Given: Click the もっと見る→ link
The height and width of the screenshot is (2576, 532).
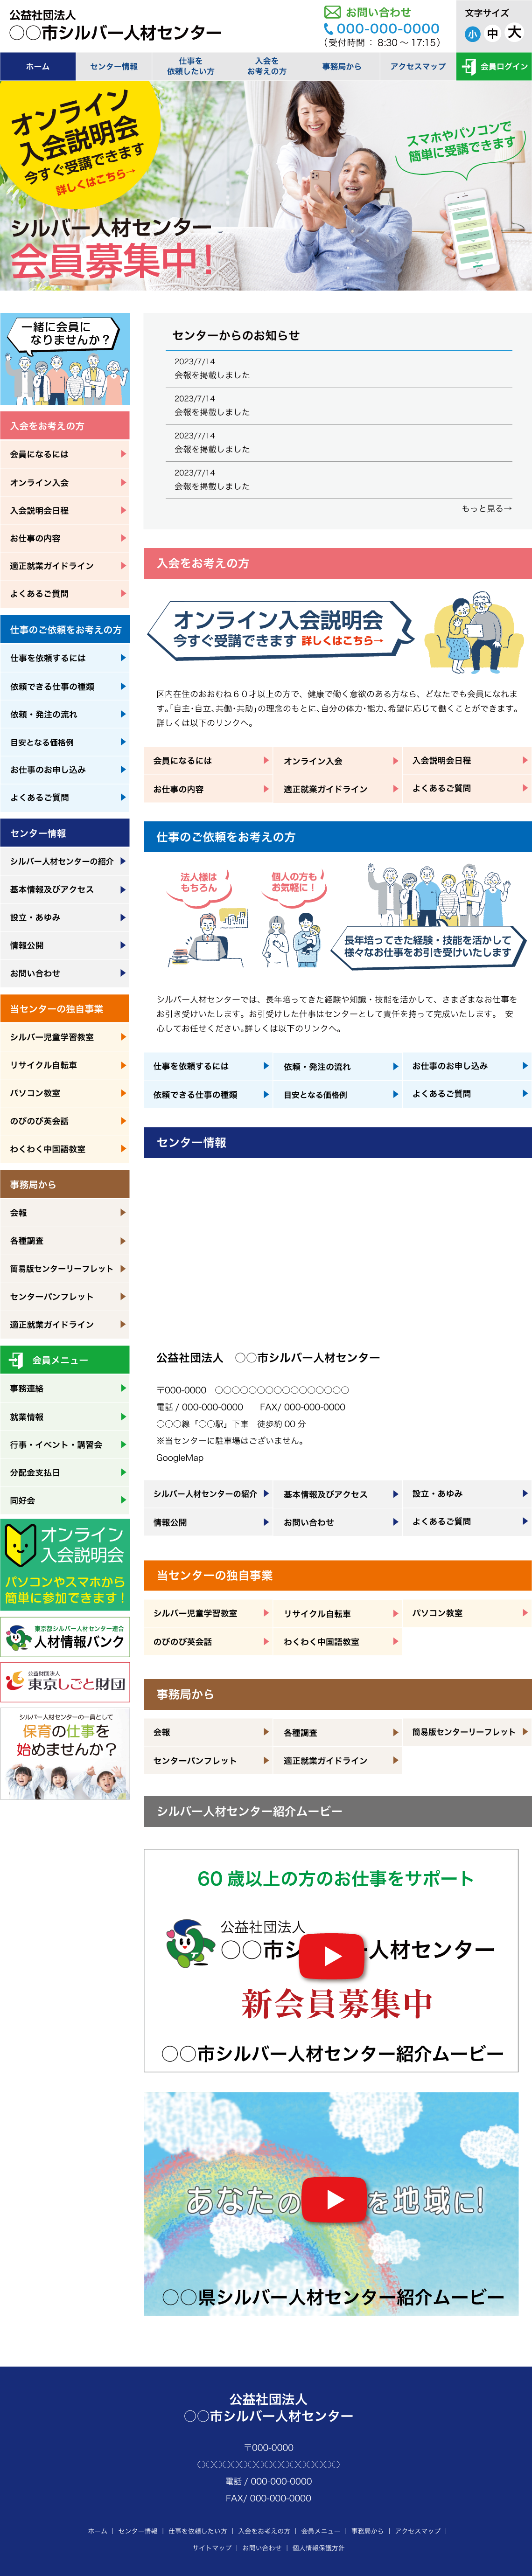Looking at the screenshot, I should coord(486,508).
